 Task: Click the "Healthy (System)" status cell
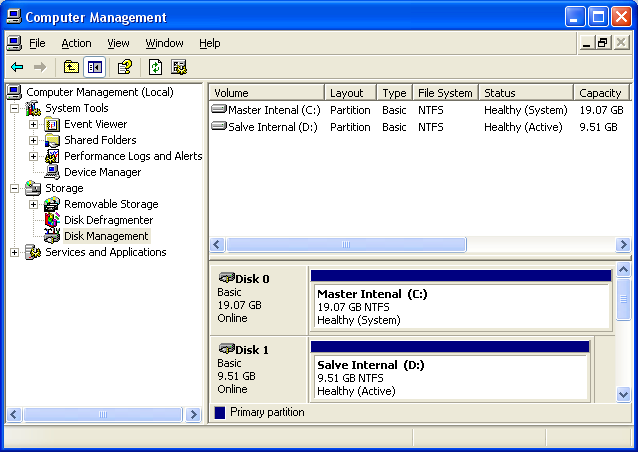[x=526, y=110]
